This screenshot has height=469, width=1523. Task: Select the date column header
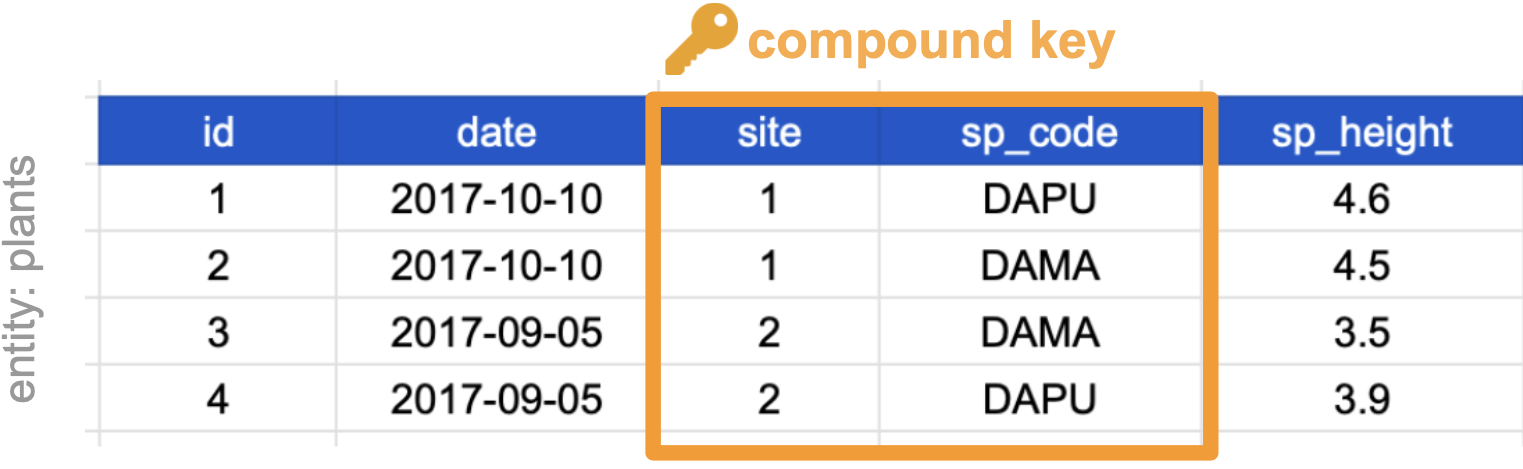[x=496, y=132]
